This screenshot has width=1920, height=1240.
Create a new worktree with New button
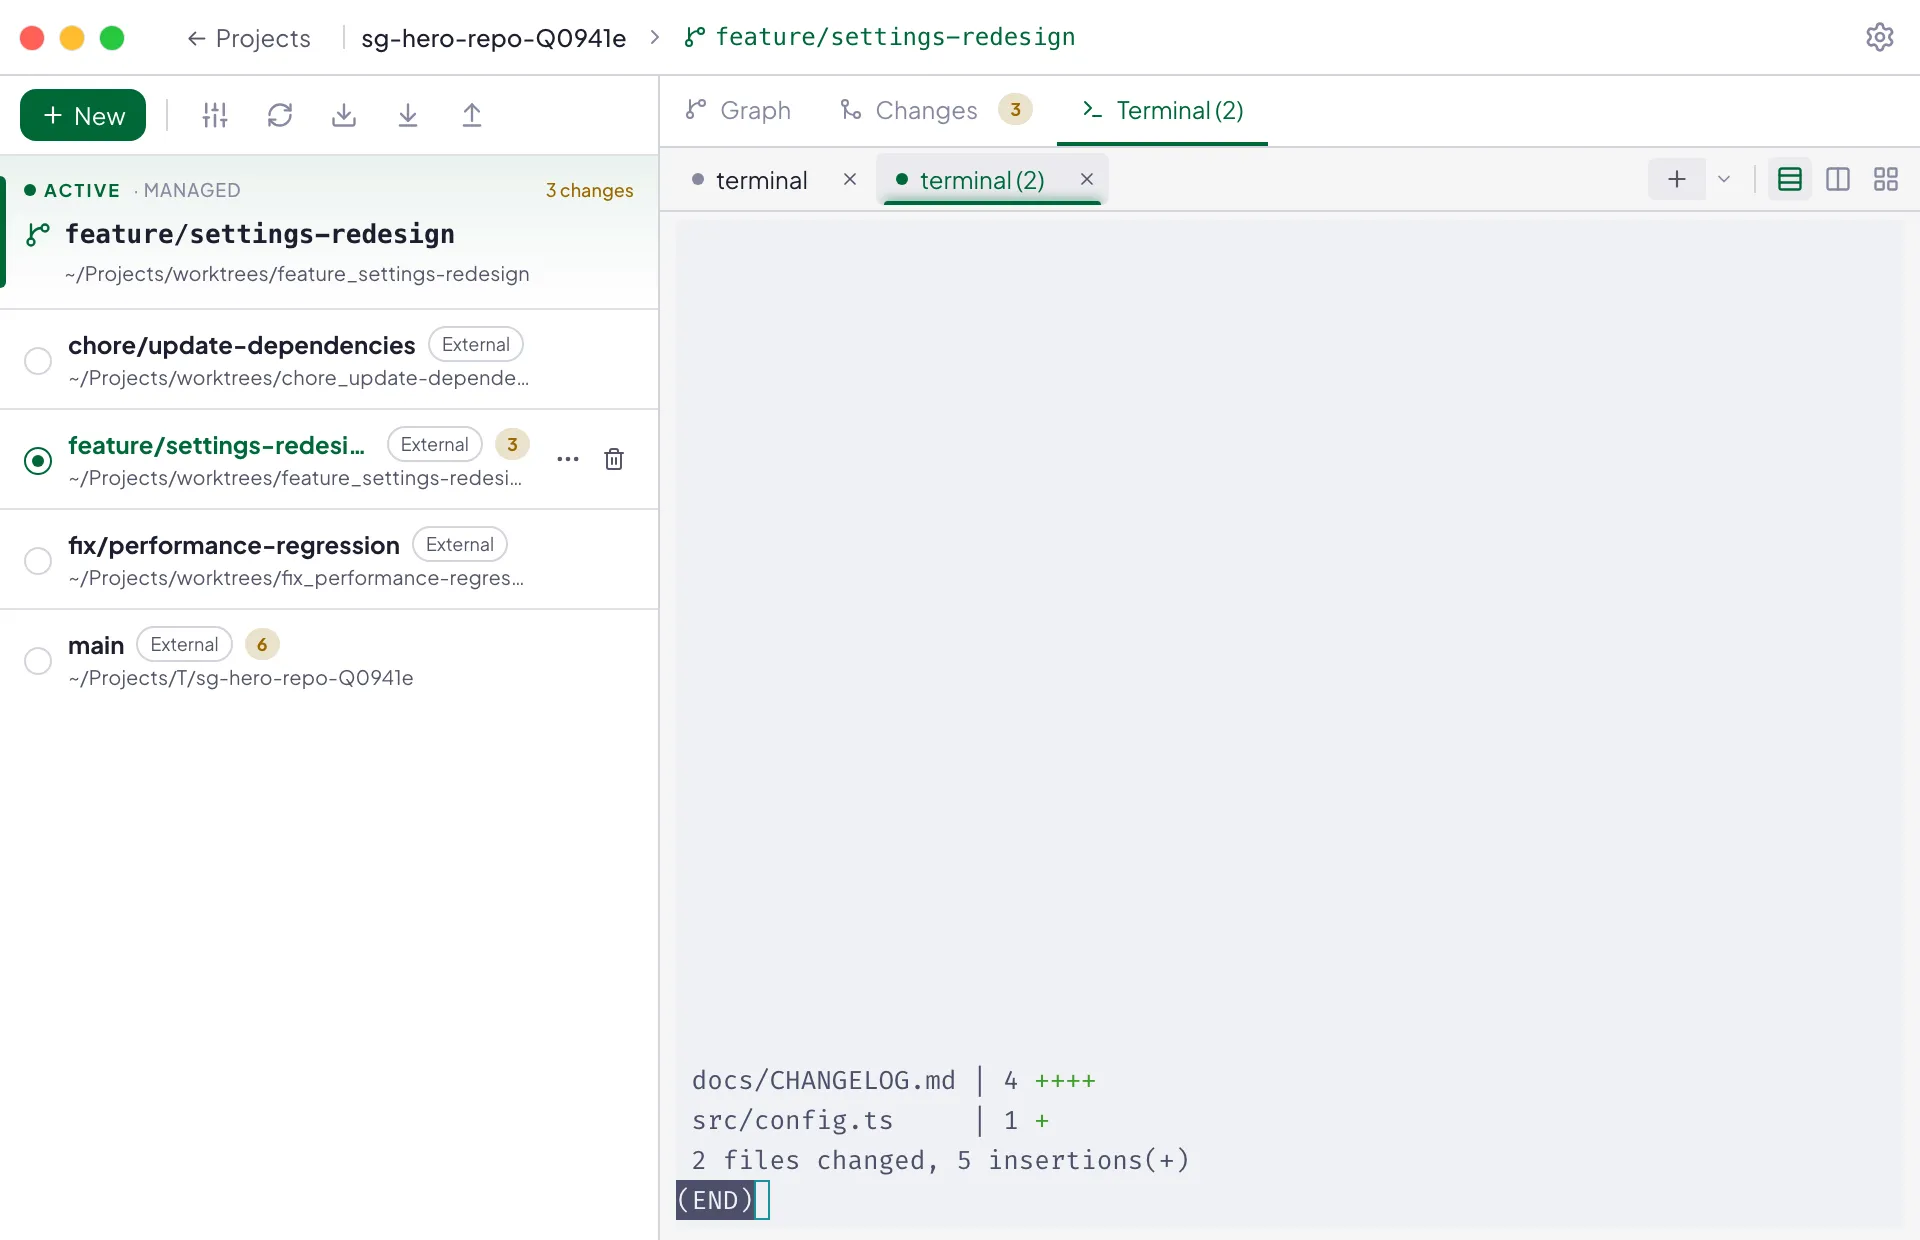(x=83, y=115)
